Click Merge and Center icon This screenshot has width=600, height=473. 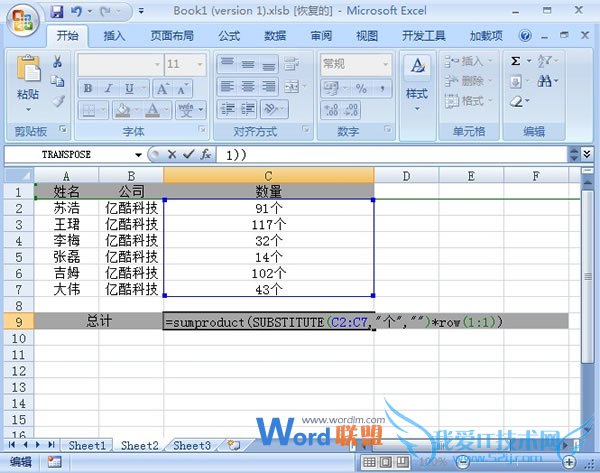(x=292, y=87)
